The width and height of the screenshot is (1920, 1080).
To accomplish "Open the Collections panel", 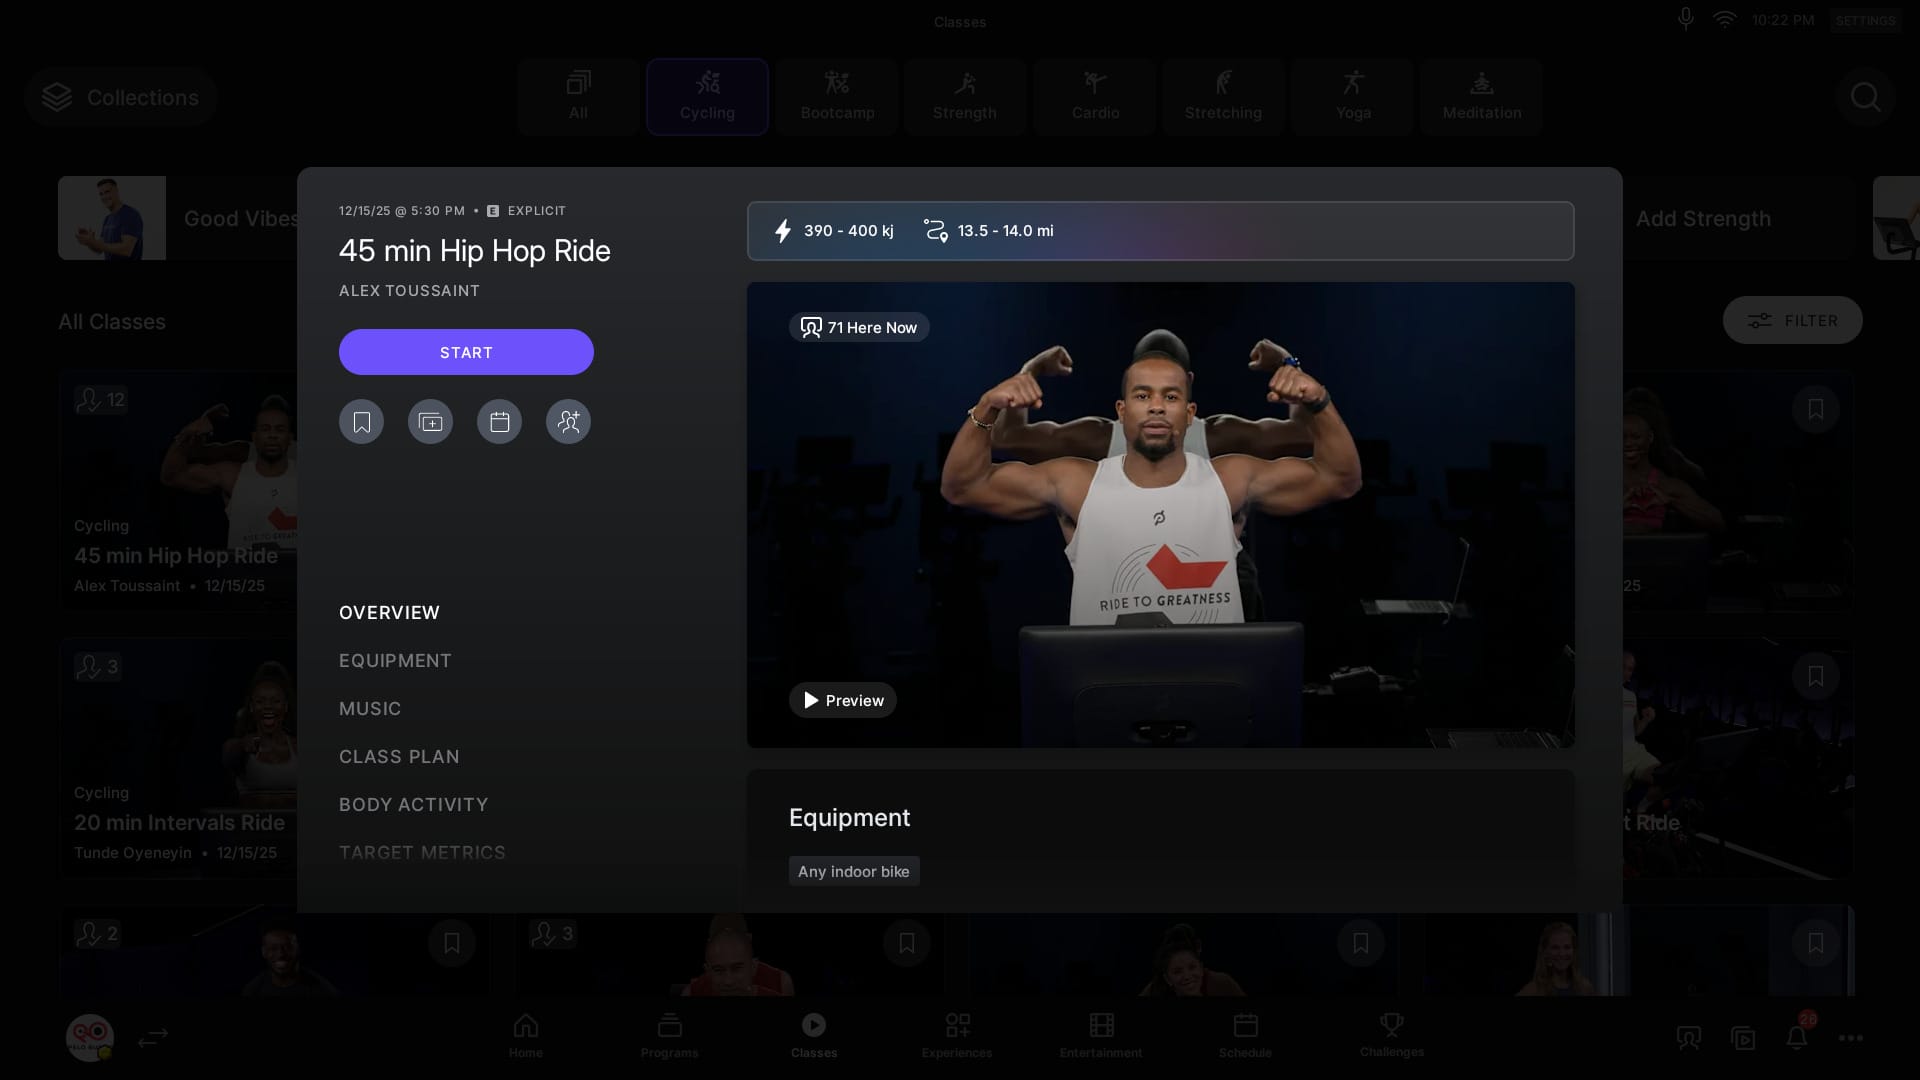I will pos(121,97).
